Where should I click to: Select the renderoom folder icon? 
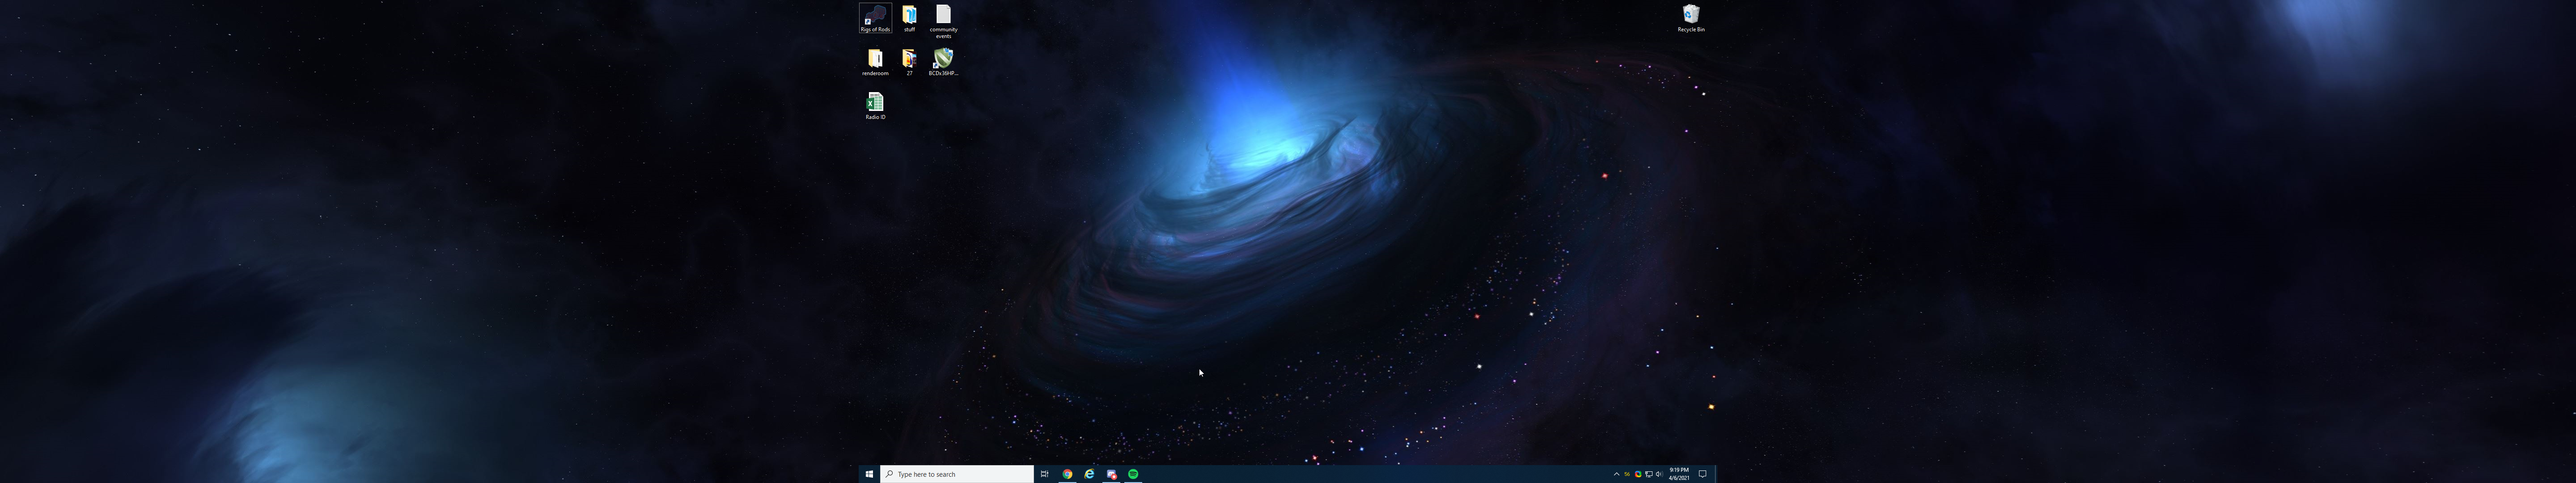[x=875, y=59]
